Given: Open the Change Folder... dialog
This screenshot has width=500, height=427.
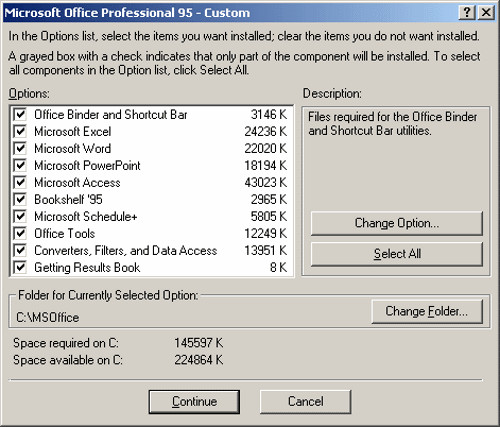Looking at the screenshot, I should tap(427, 311).
